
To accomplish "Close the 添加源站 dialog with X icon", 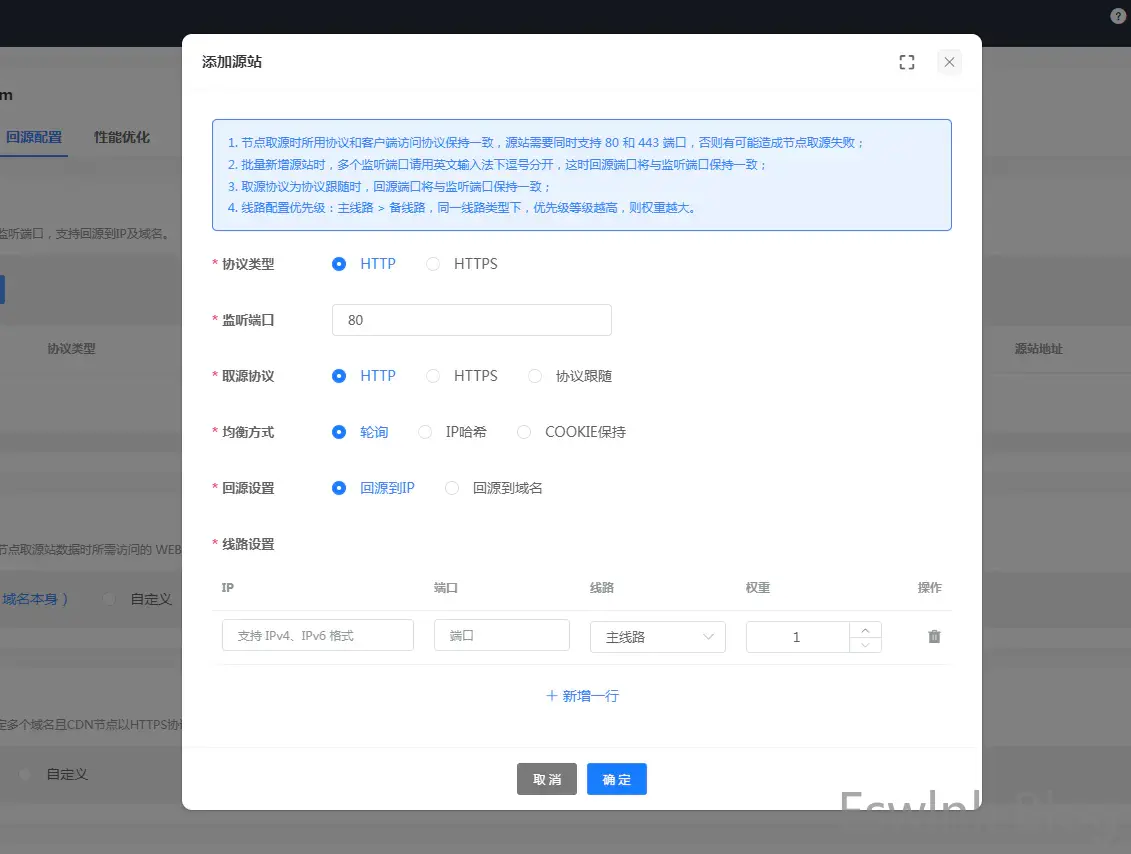I will pyautogui.click(x=949, y=62).
